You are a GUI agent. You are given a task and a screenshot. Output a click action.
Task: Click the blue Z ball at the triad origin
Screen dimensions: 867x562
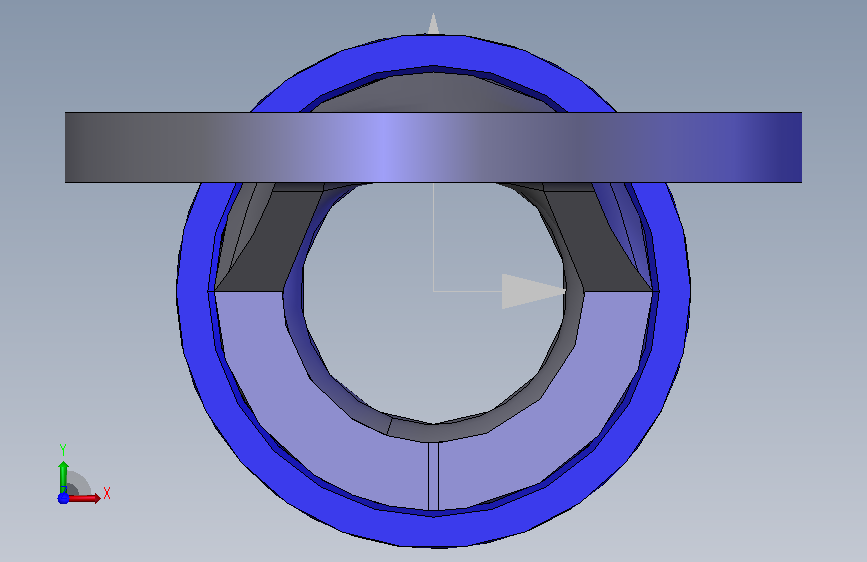[63, 498]
